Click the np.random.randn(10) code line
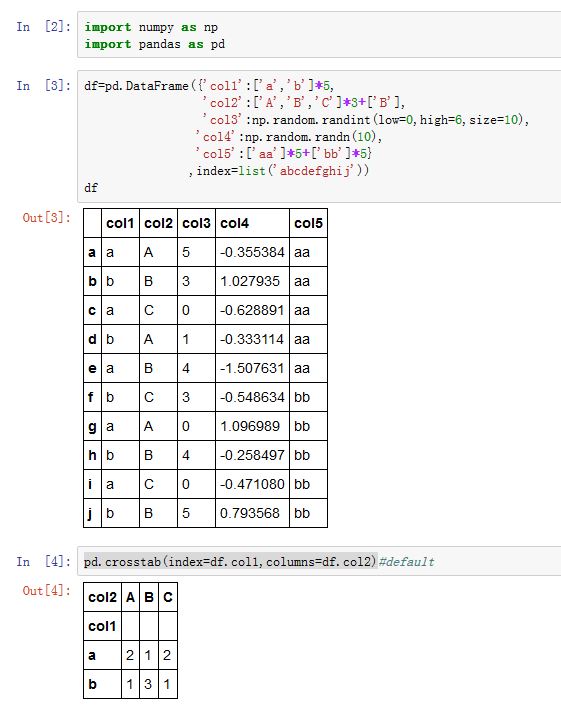This screenshot has height=706, width=561. click(x=289, y=136)
